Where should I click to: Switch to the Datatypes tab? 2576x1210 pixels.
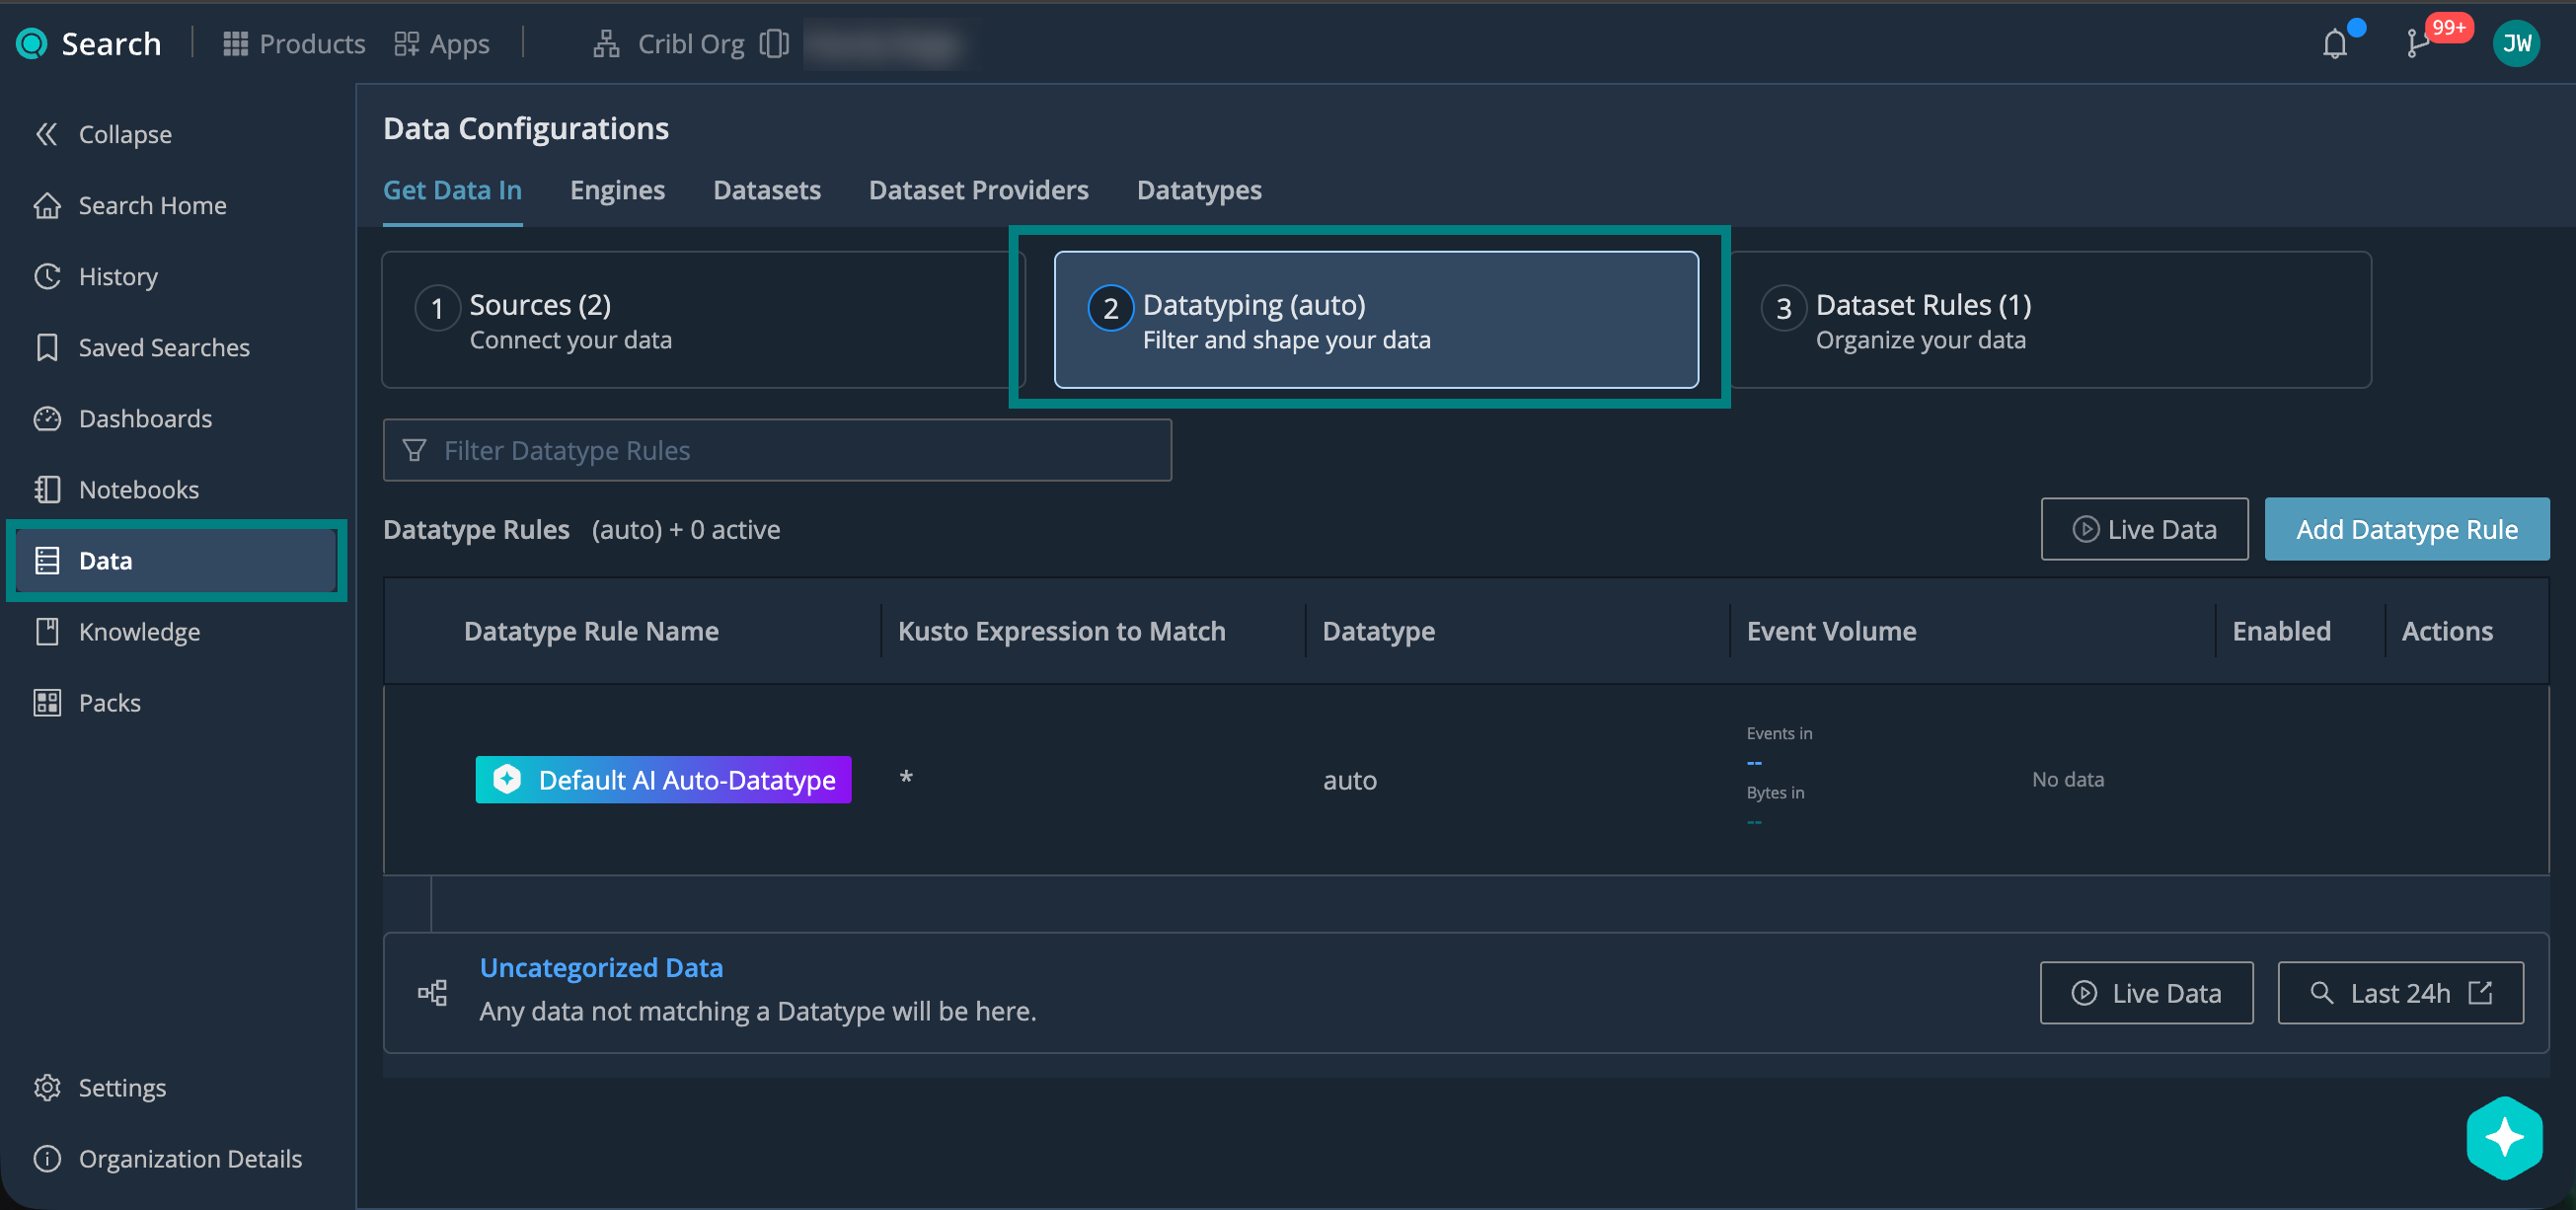coord(1199,190)
